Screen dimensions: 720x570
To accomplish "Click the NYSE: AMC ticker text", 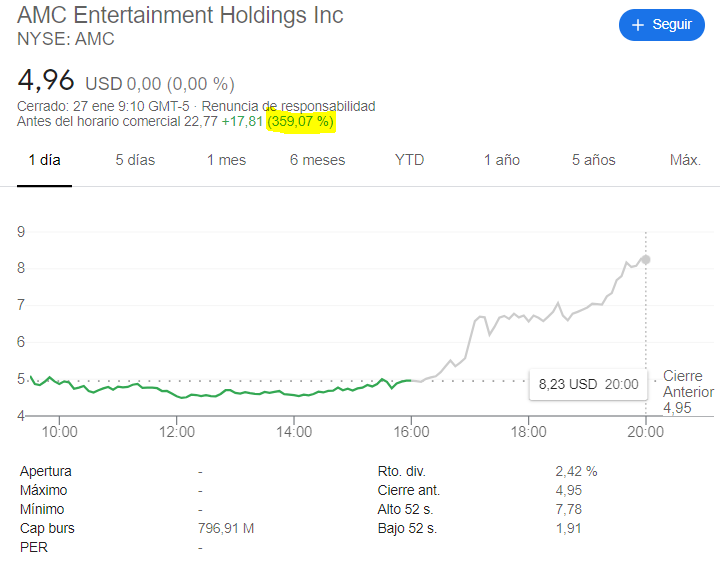I will (x=66, y=39).
